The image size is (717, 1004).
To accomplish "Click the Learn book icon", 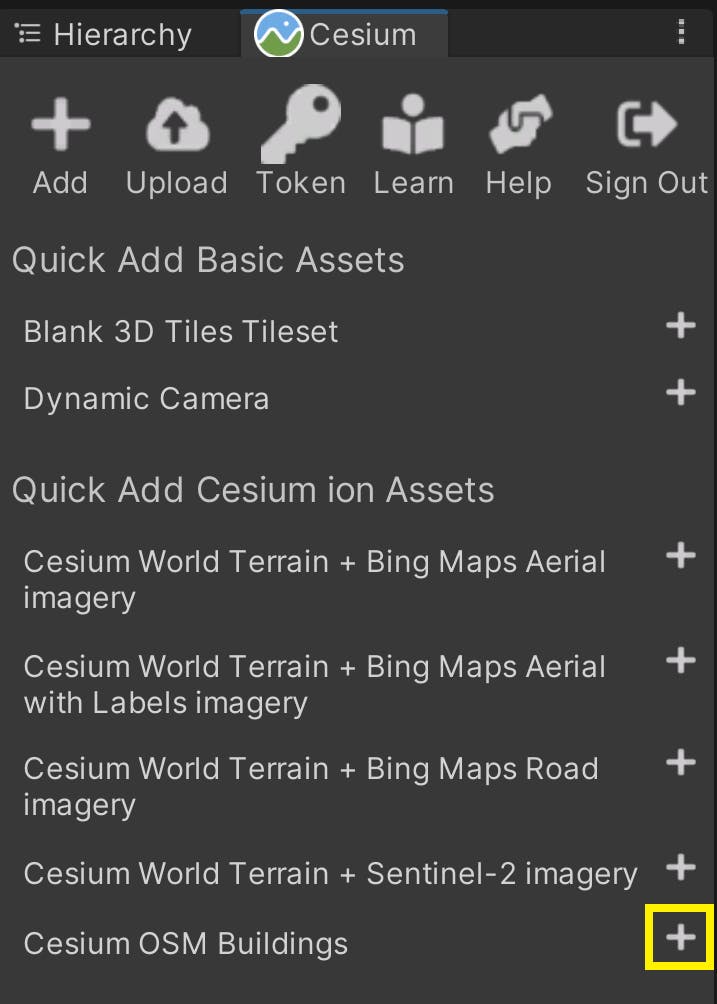I will tap(413, 123).
